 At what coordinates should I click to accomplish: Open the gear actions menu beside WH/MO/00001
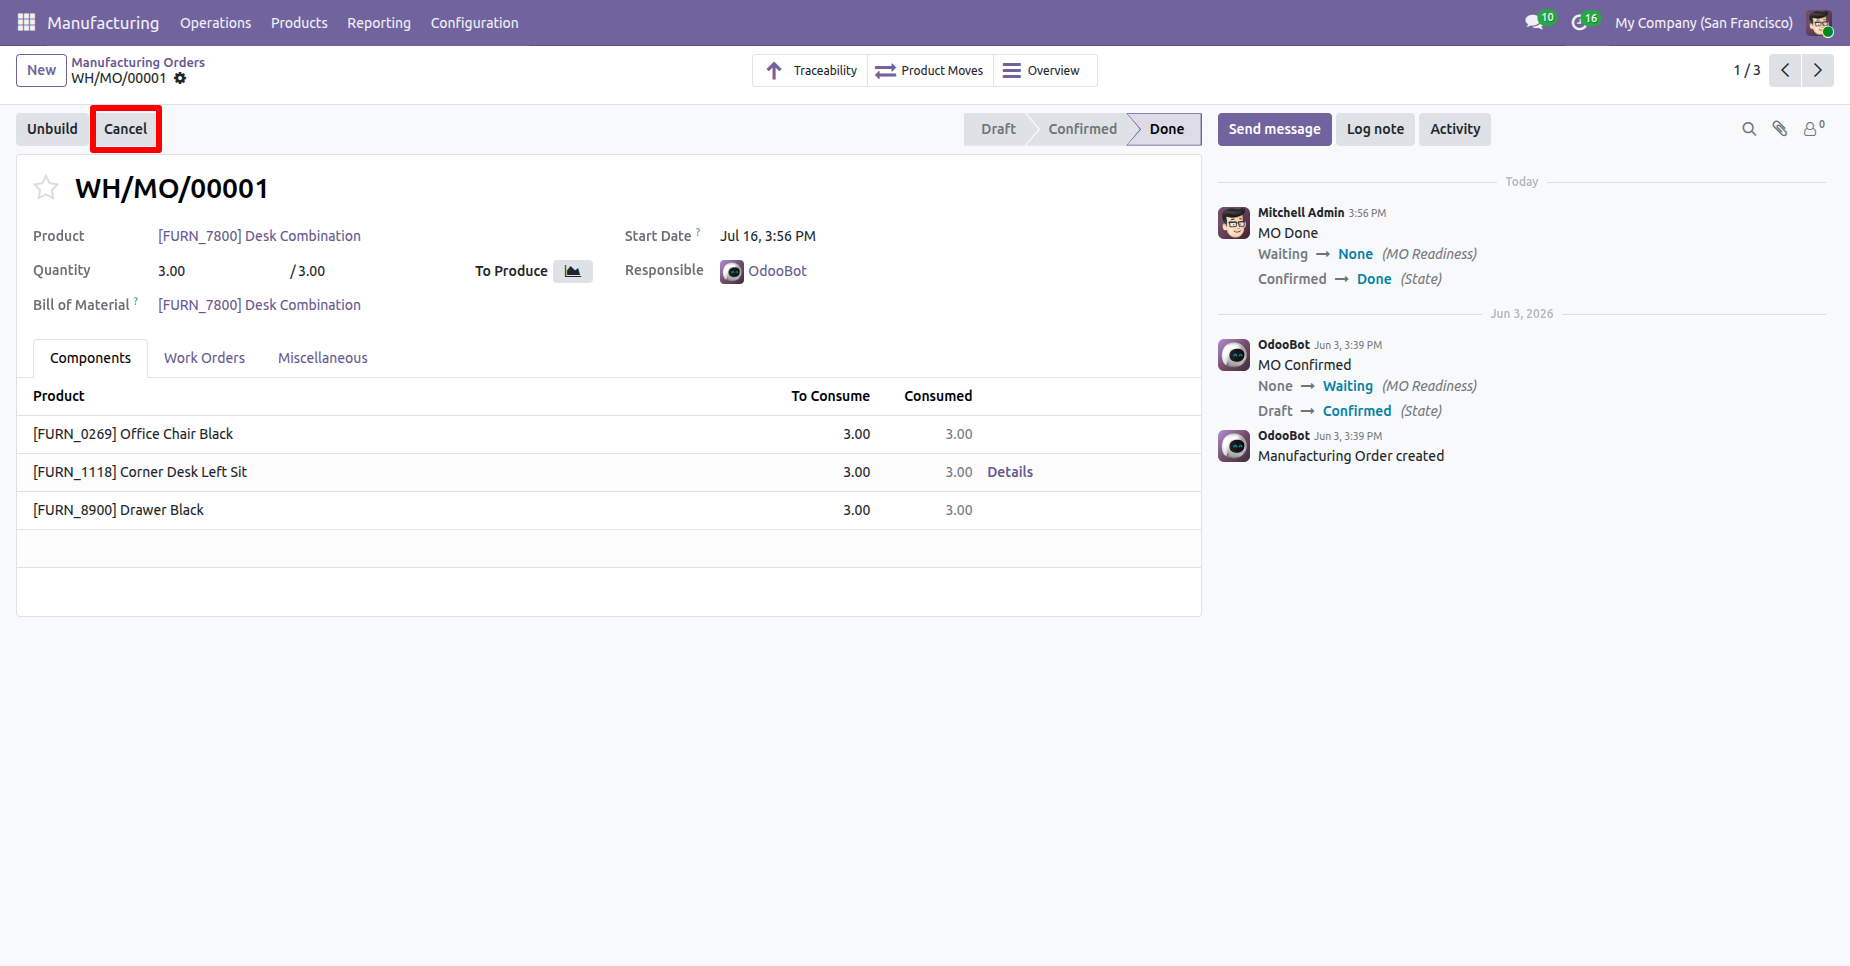tap(180, 78)
